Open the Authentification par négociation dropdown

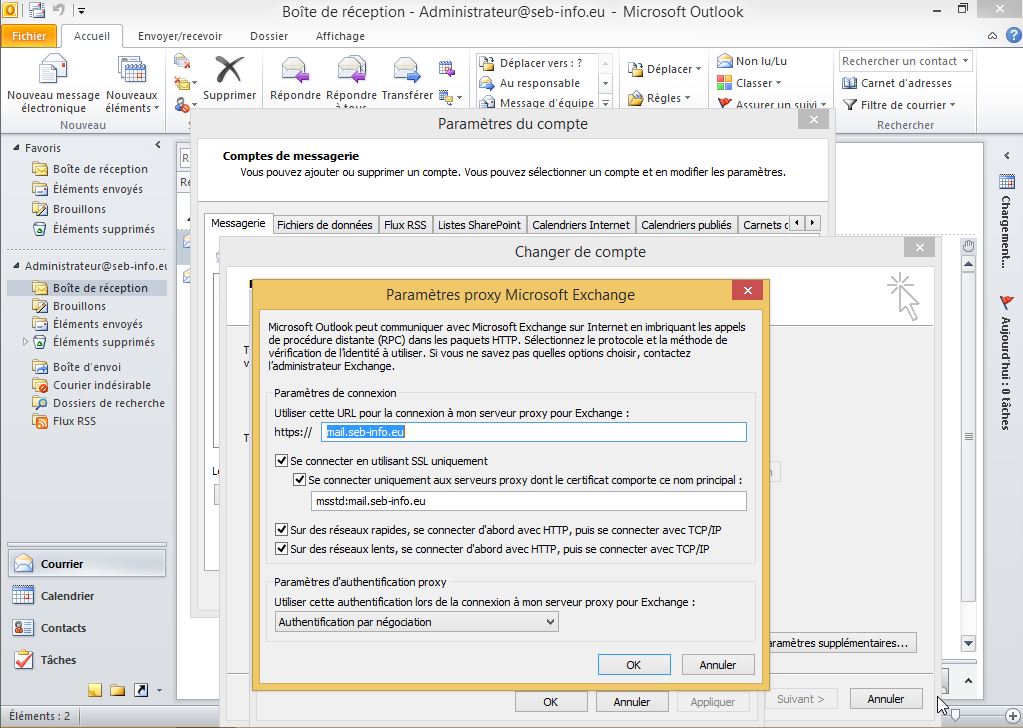[x=417, y=622]
